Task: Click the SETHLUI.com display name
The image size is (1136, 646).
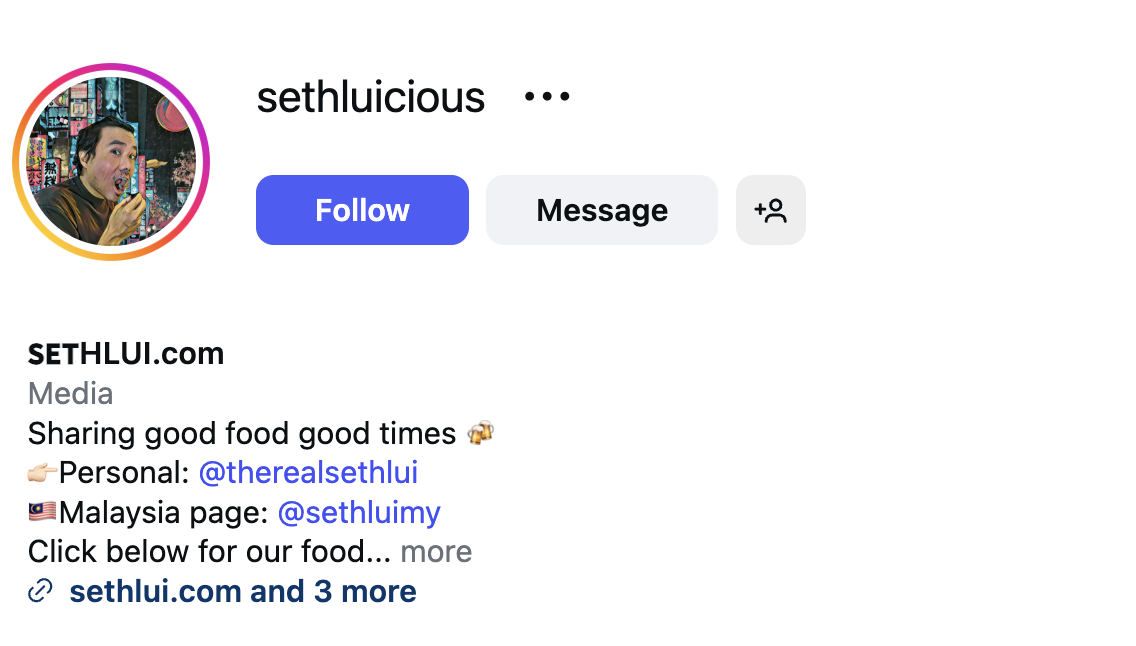Action: click(x=126, y=353)
